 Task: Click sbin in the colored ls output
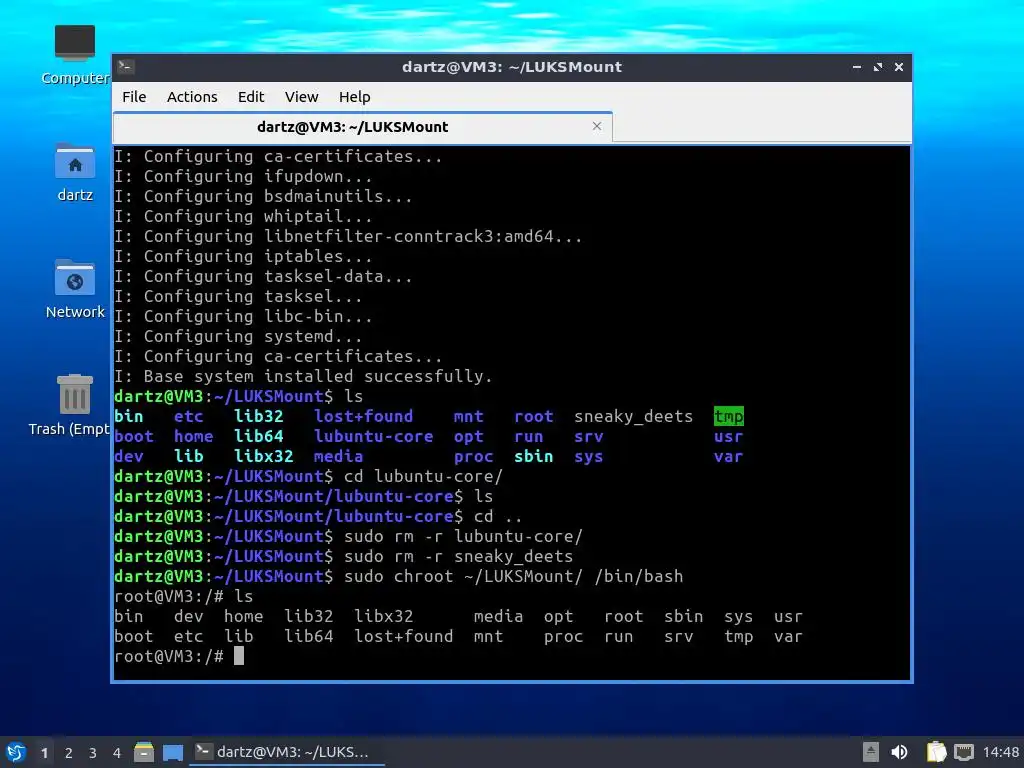tap(534, 456)
